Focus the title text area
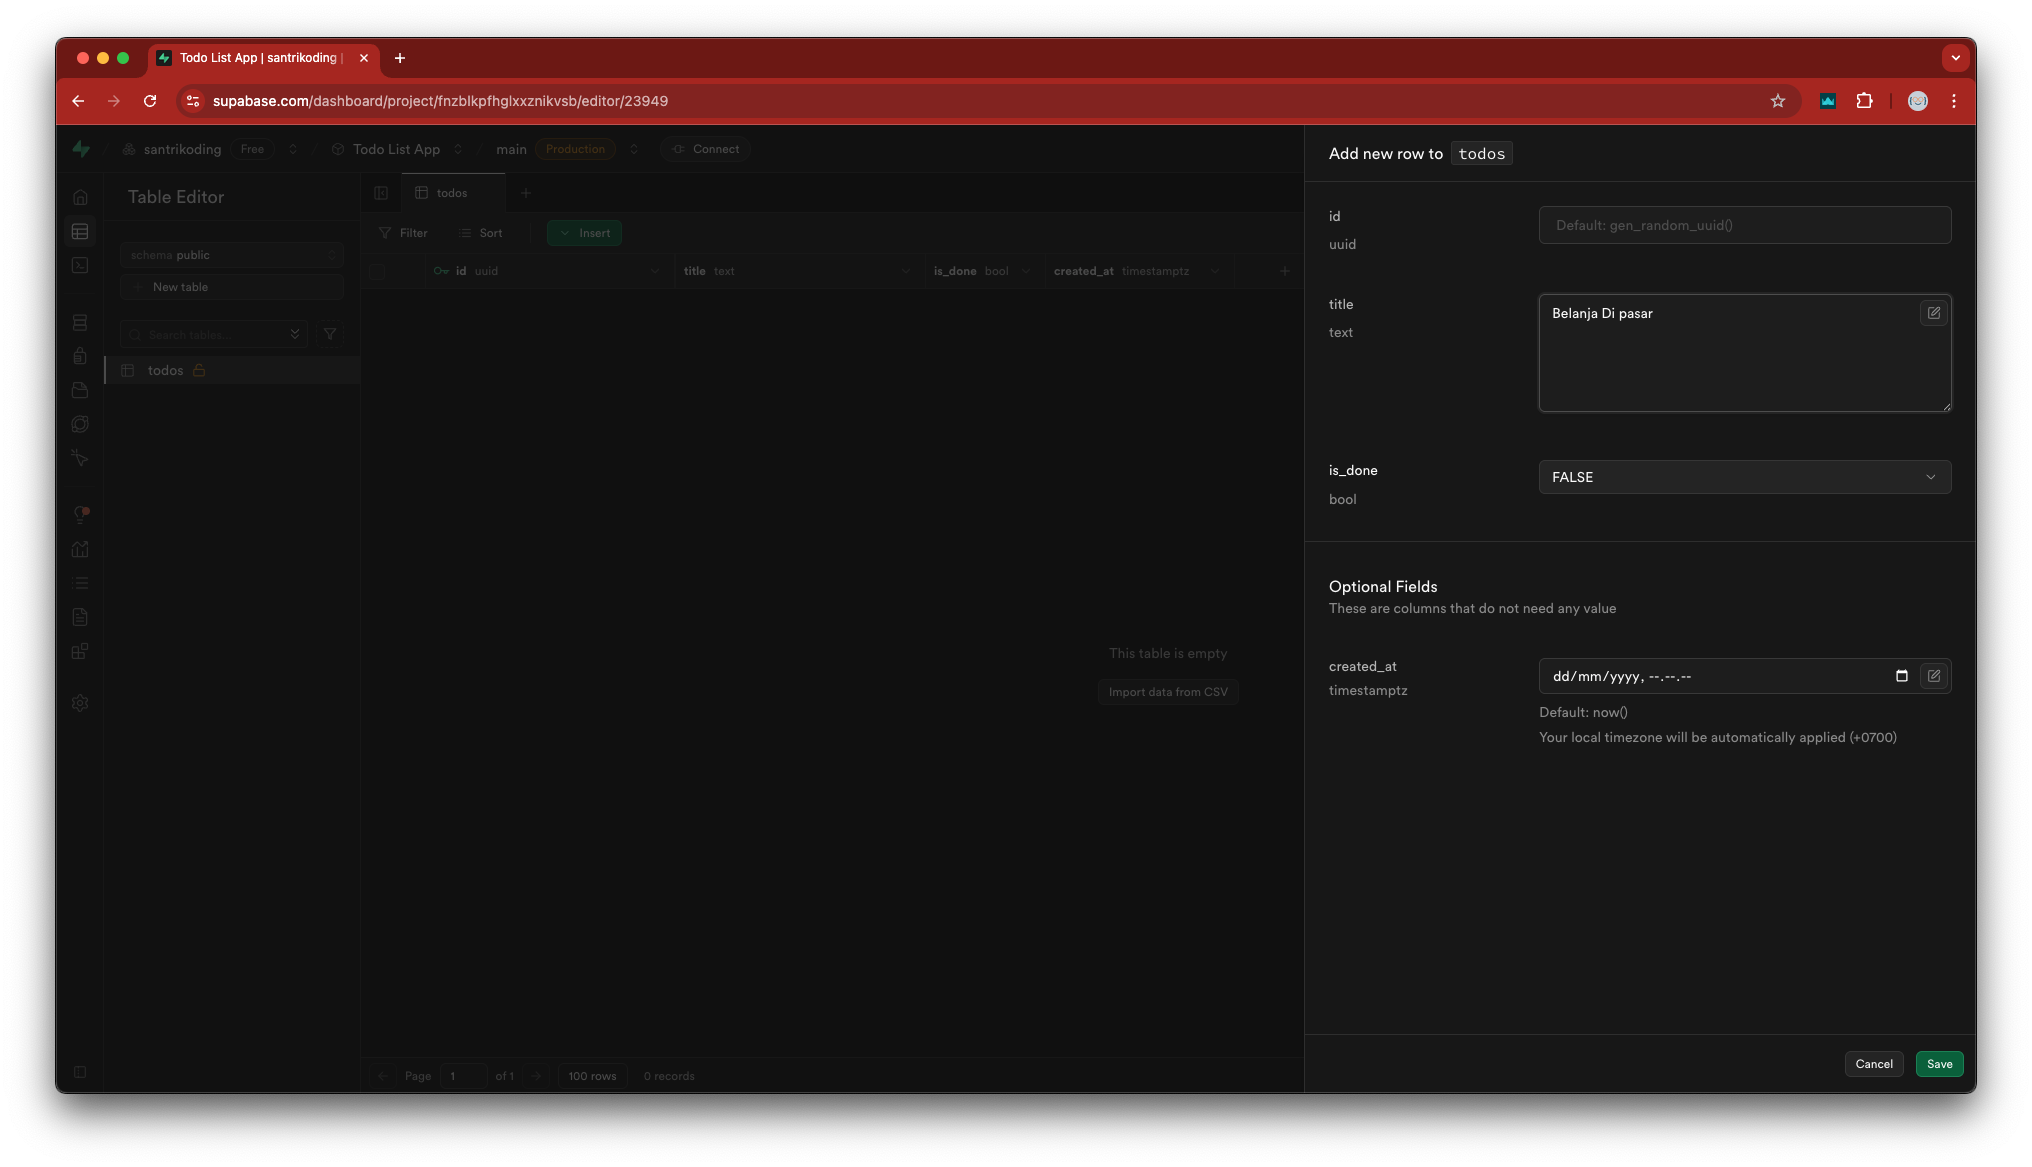This screenshot has height=1167, width=2032. click(1744, 353)
